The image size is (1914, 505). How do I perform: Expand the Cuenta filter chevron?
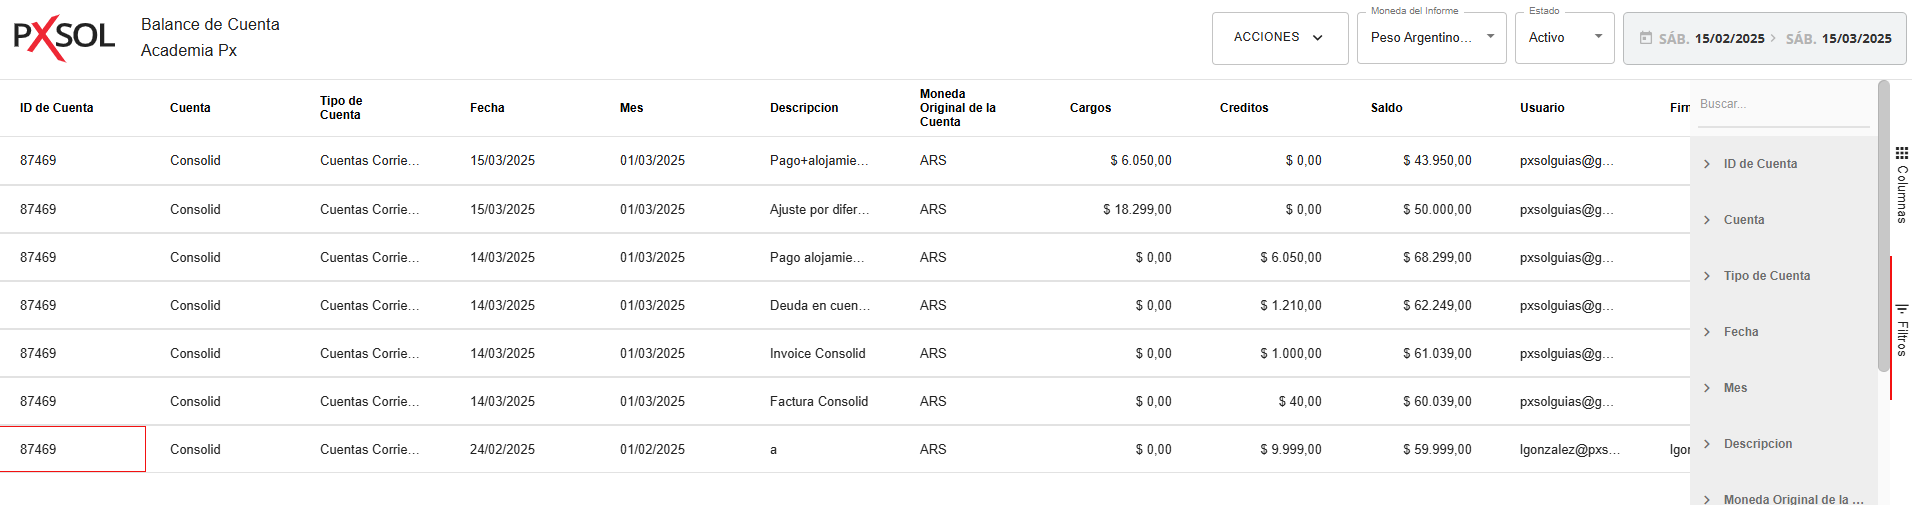(1707, 220)
